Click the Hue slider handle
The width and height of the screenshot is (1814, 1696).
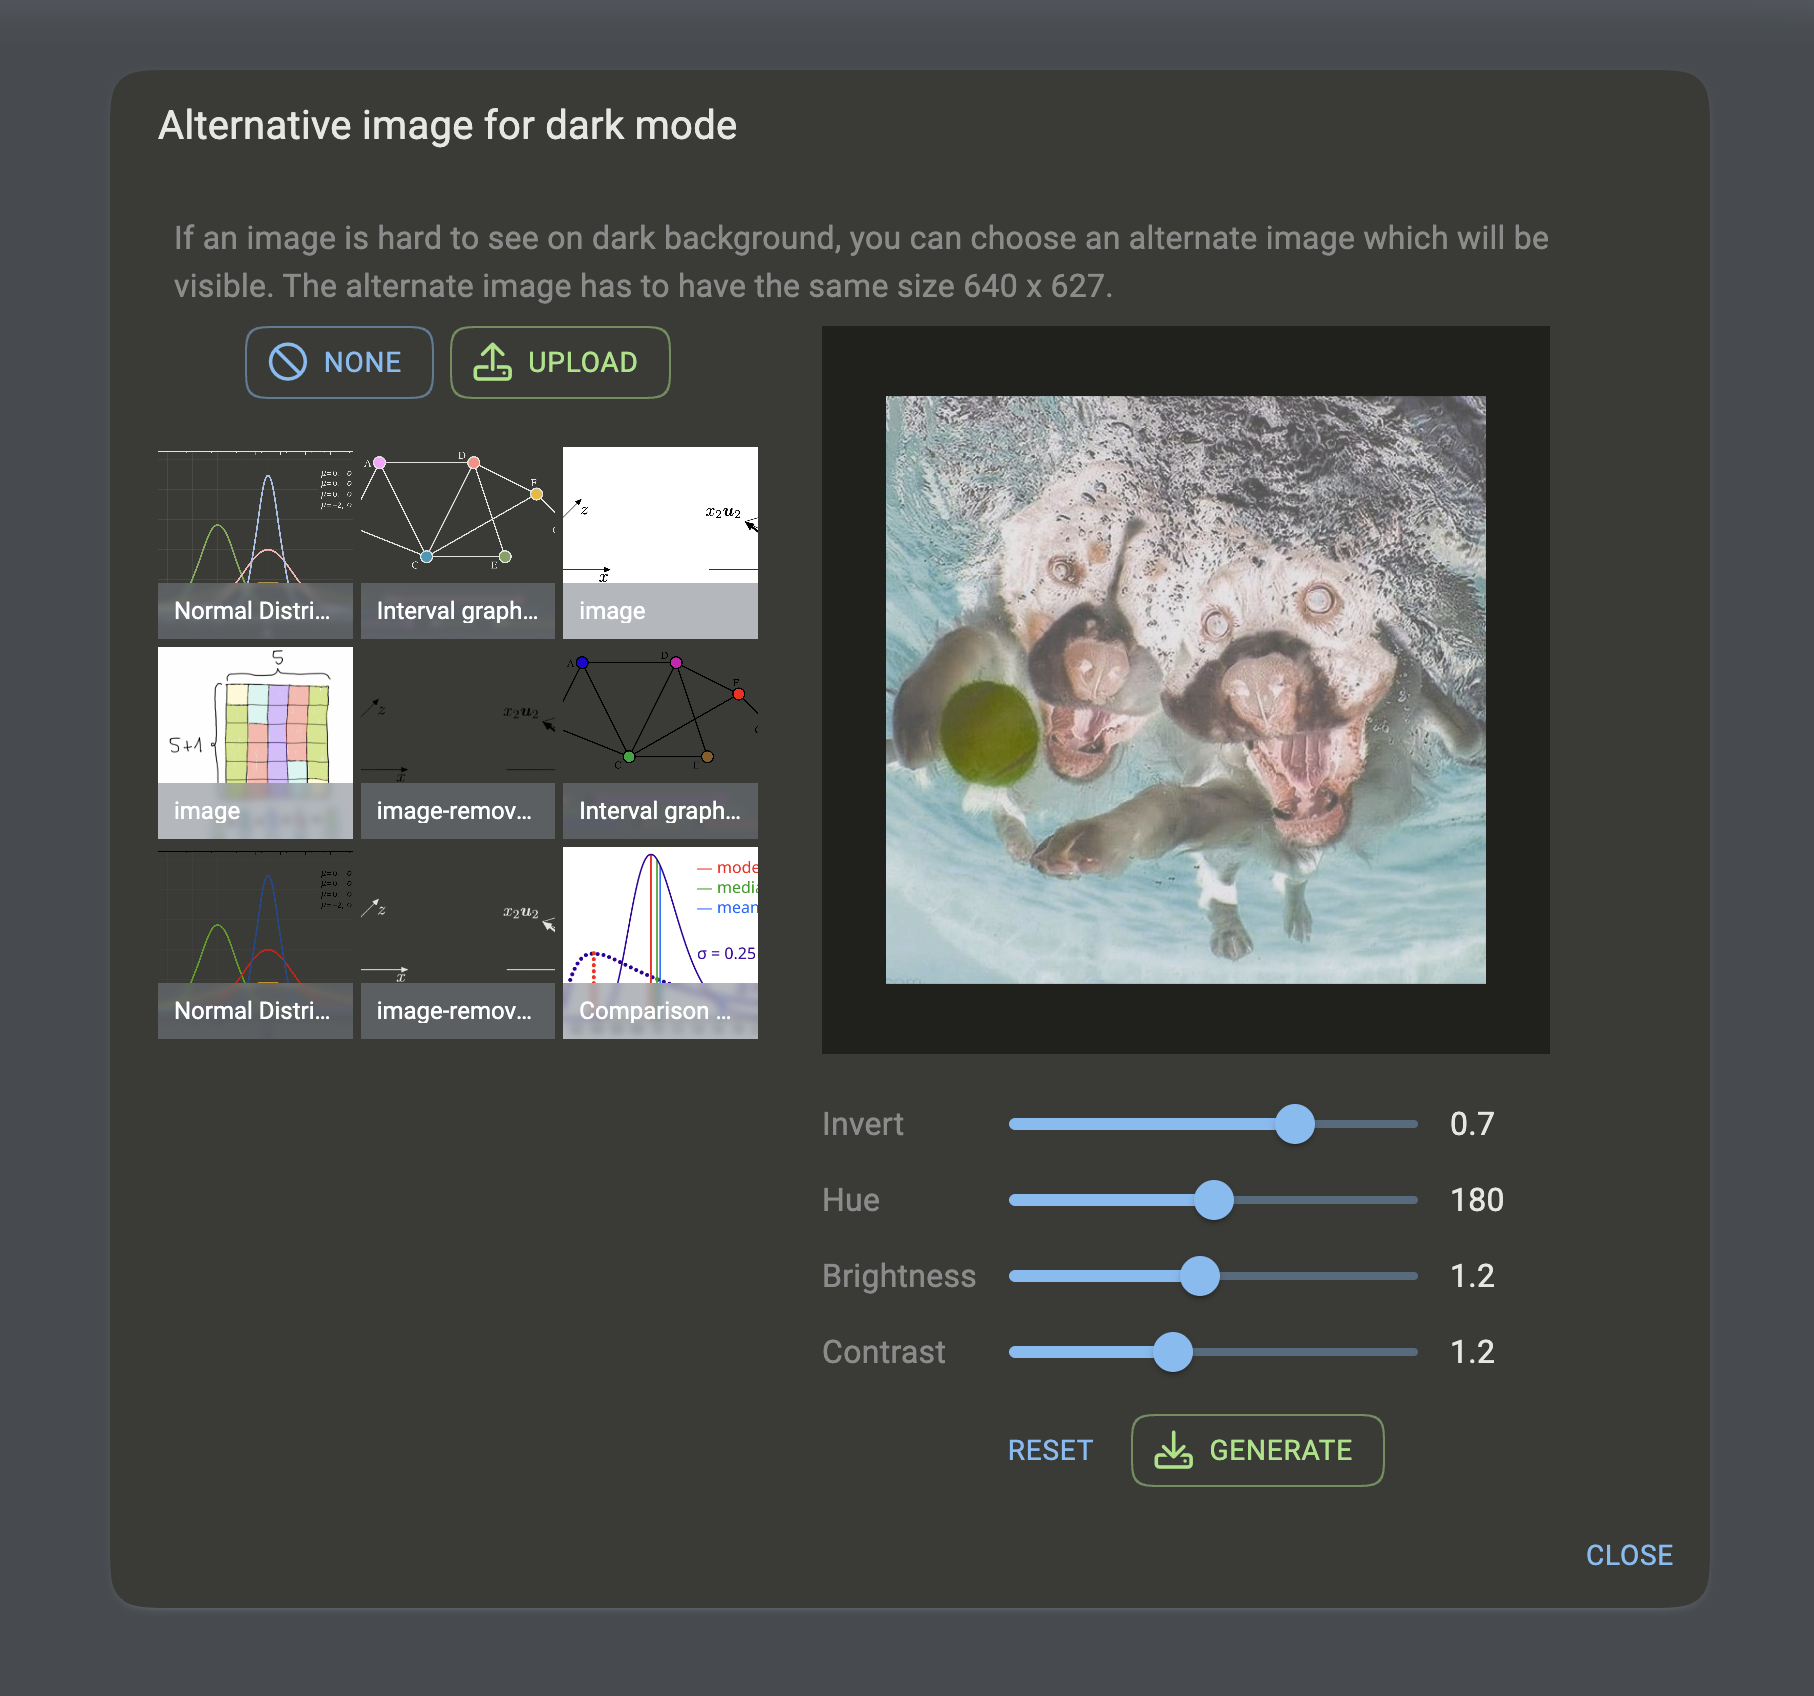click(1213, 1200)
